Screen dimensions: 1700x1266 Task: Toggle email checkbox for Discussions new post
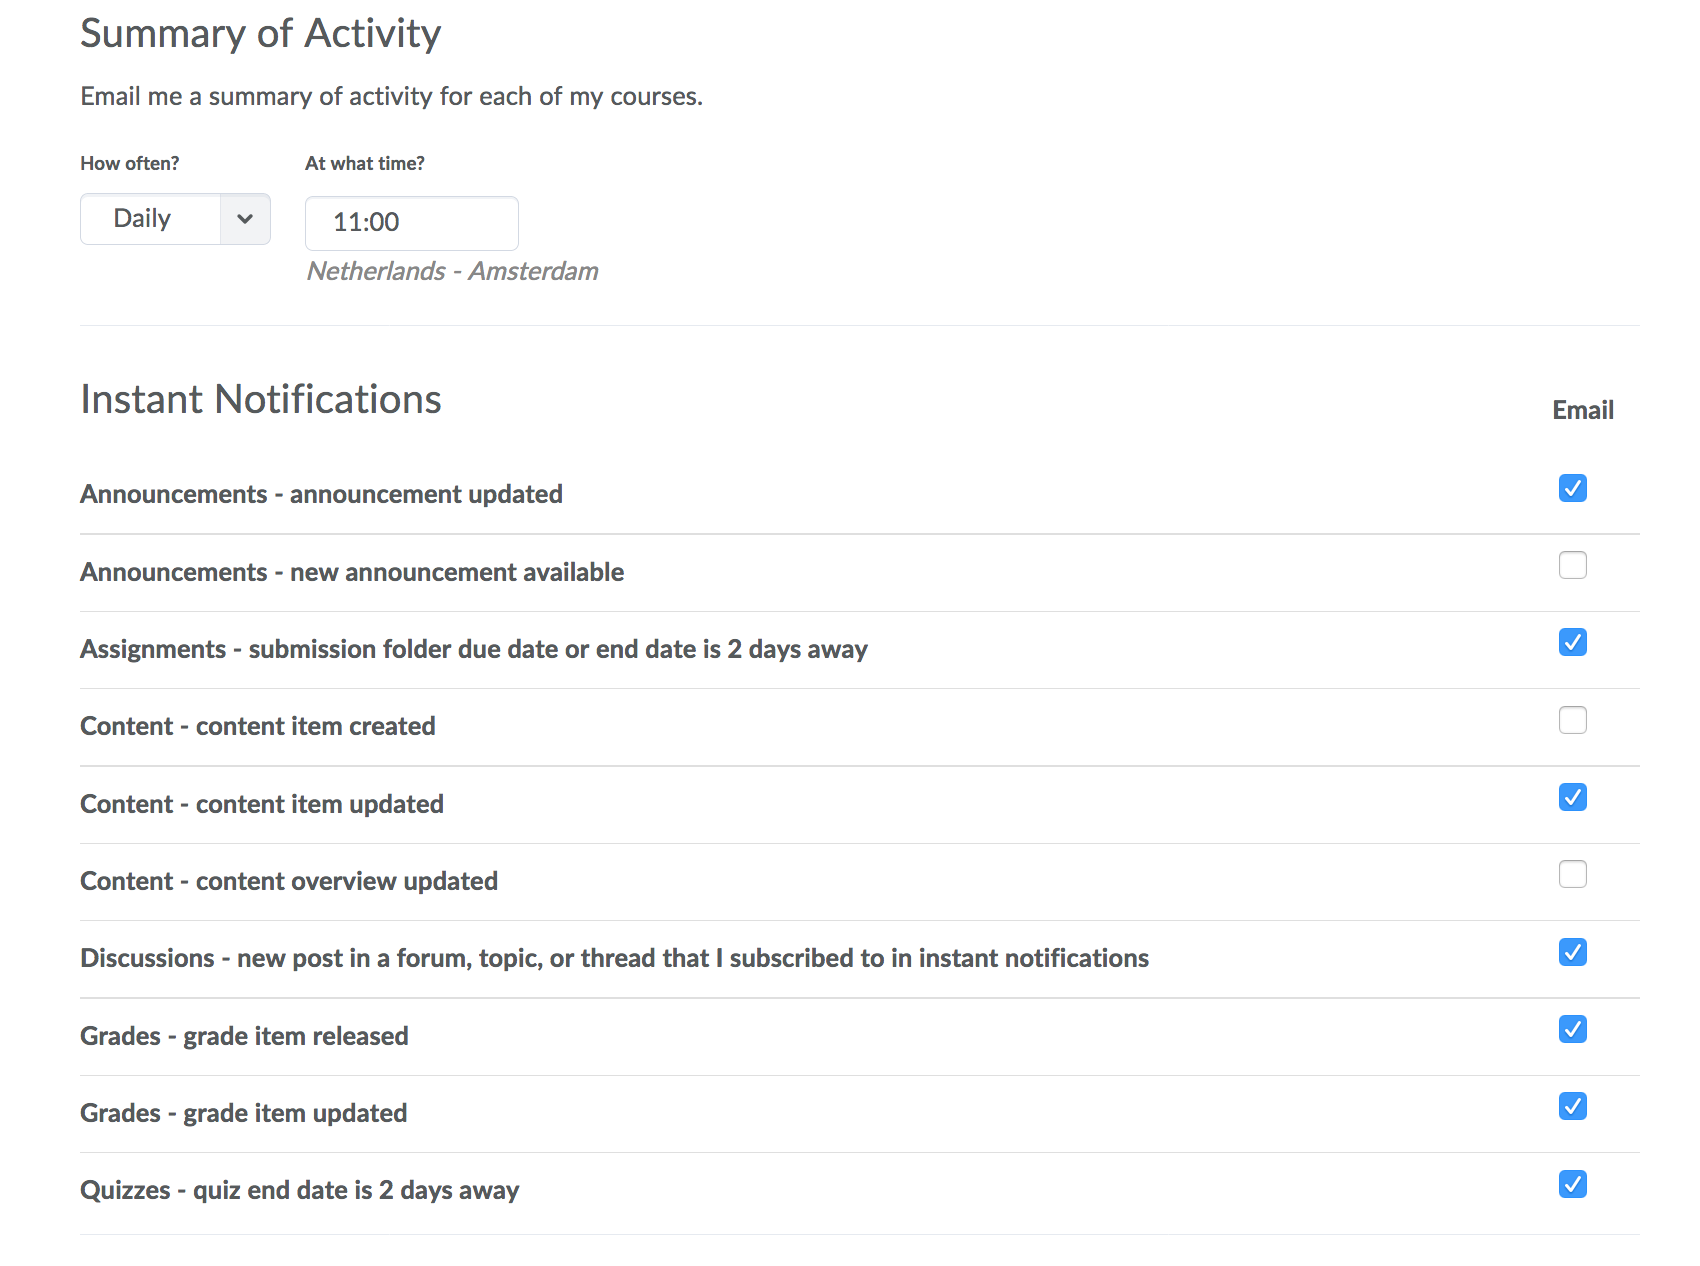[x=1572, y=952]
